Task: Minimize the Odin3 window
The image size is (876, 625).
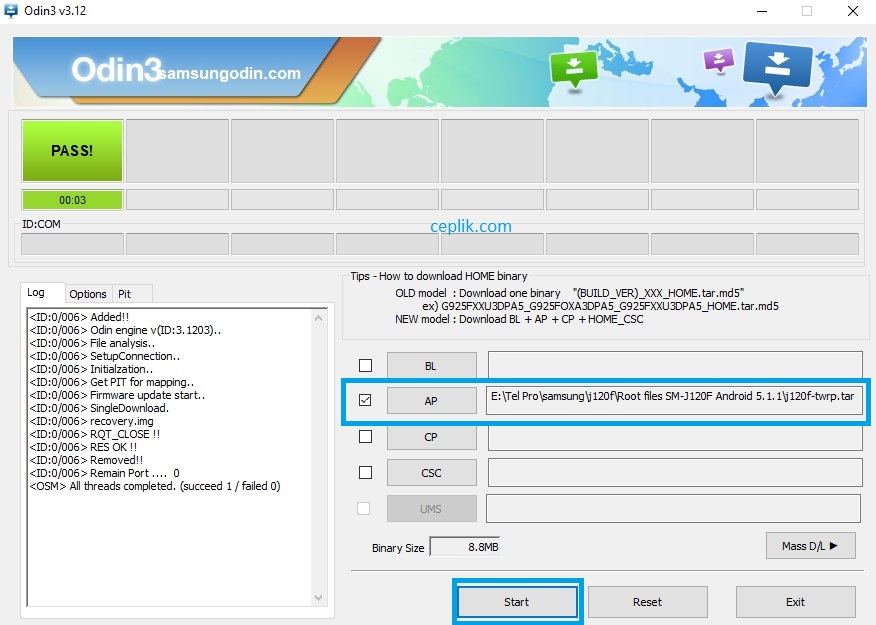Action: (762, 11)
